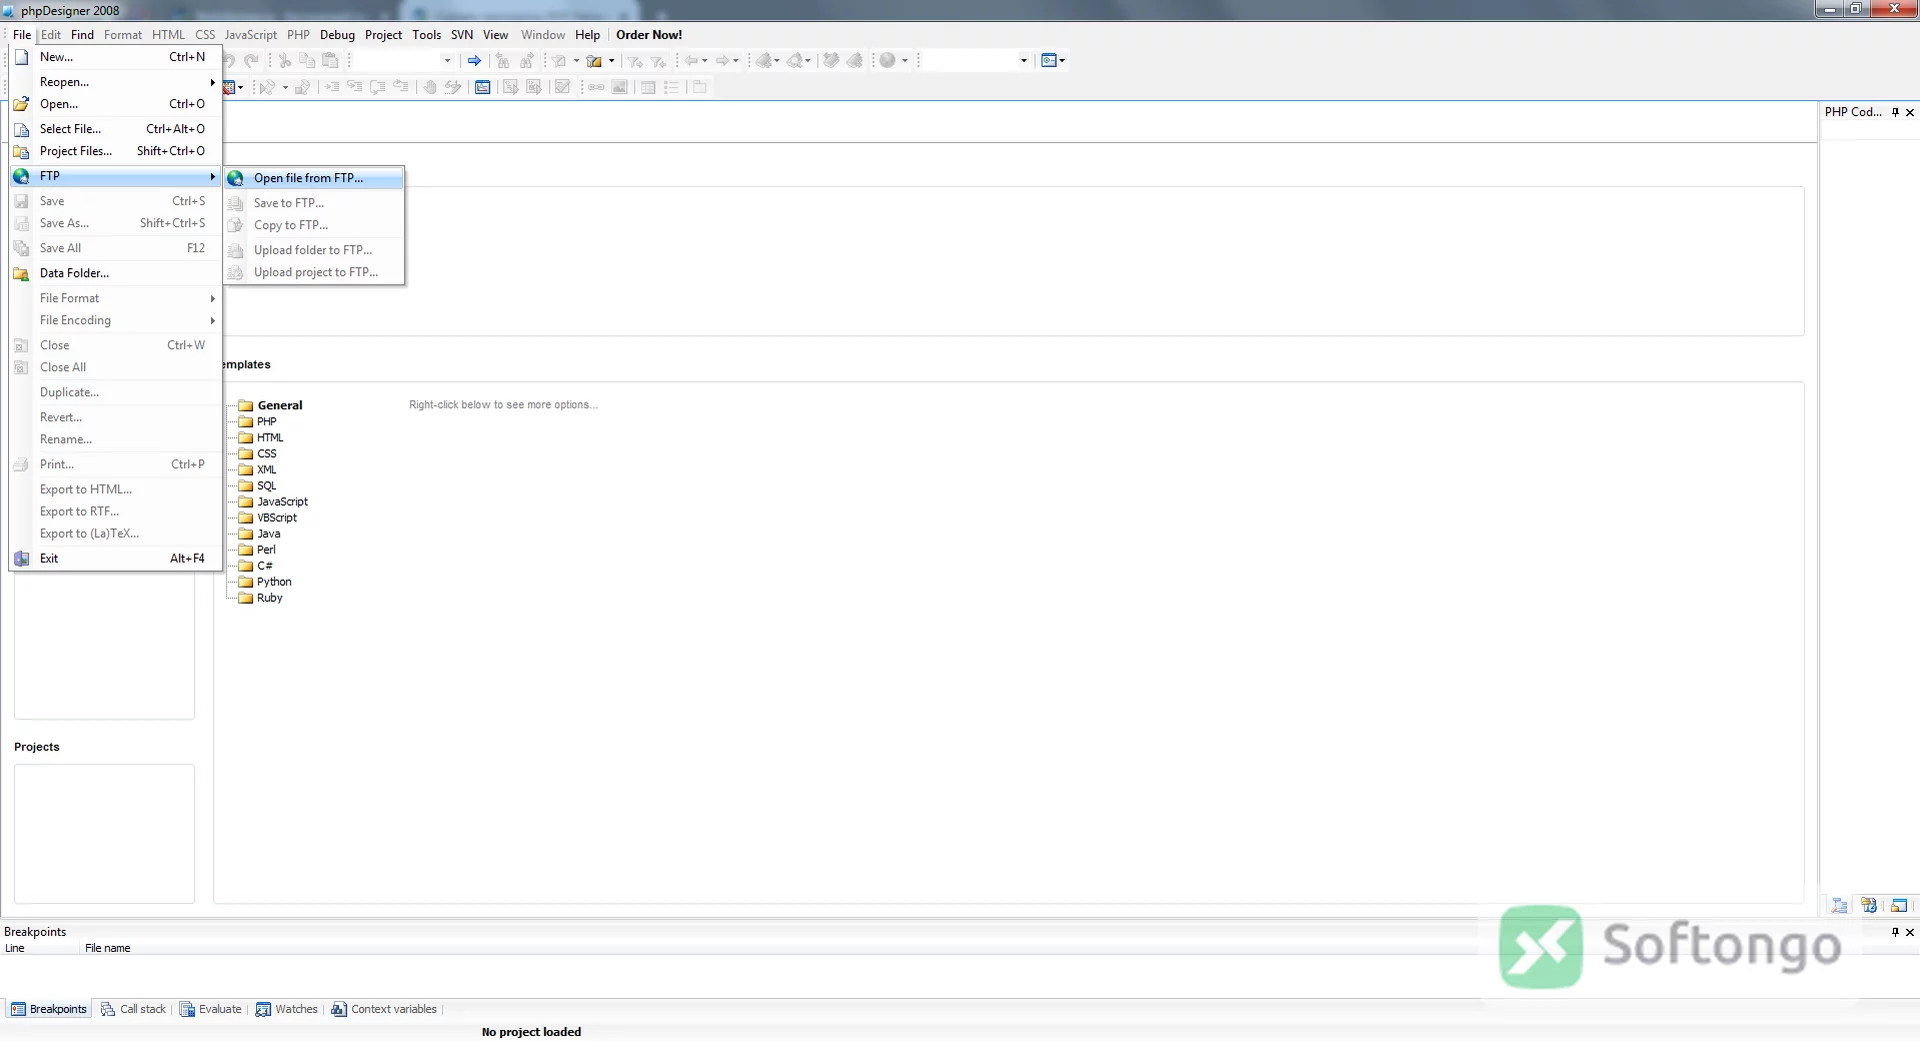
Task: Click the globe browser preview toolbar icon
Action: point(887,61)
